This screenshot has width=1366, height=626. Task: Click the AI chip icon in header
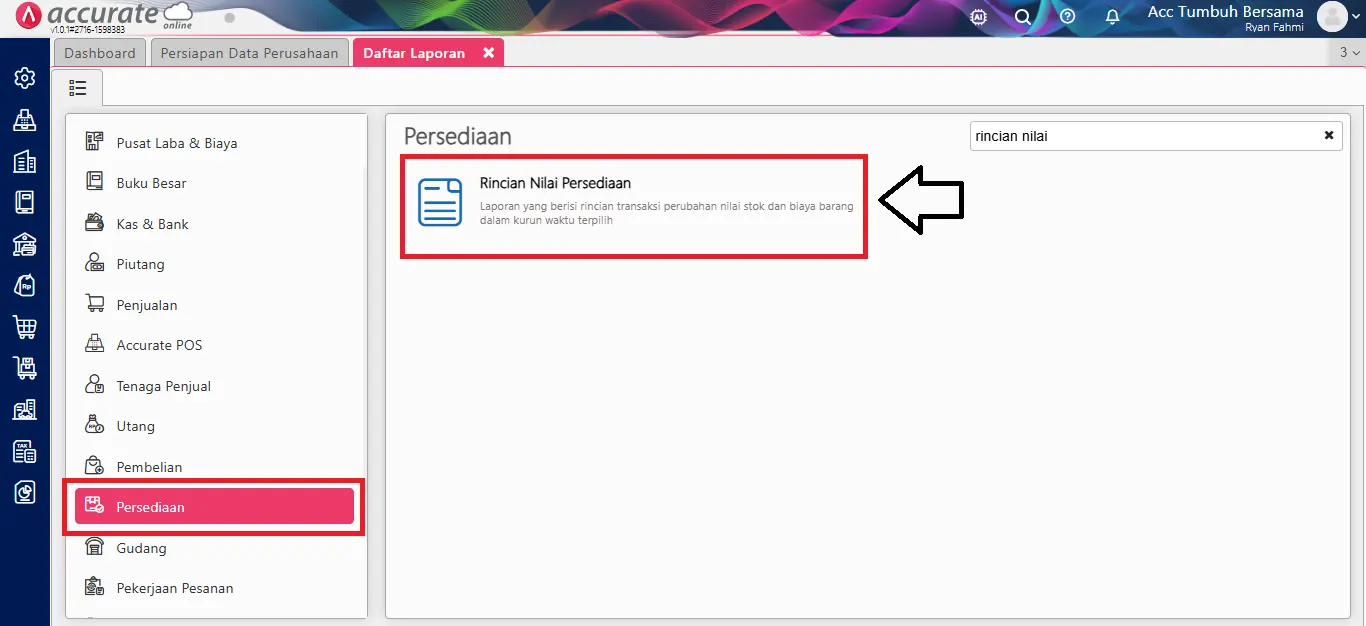tap(979, 17)
